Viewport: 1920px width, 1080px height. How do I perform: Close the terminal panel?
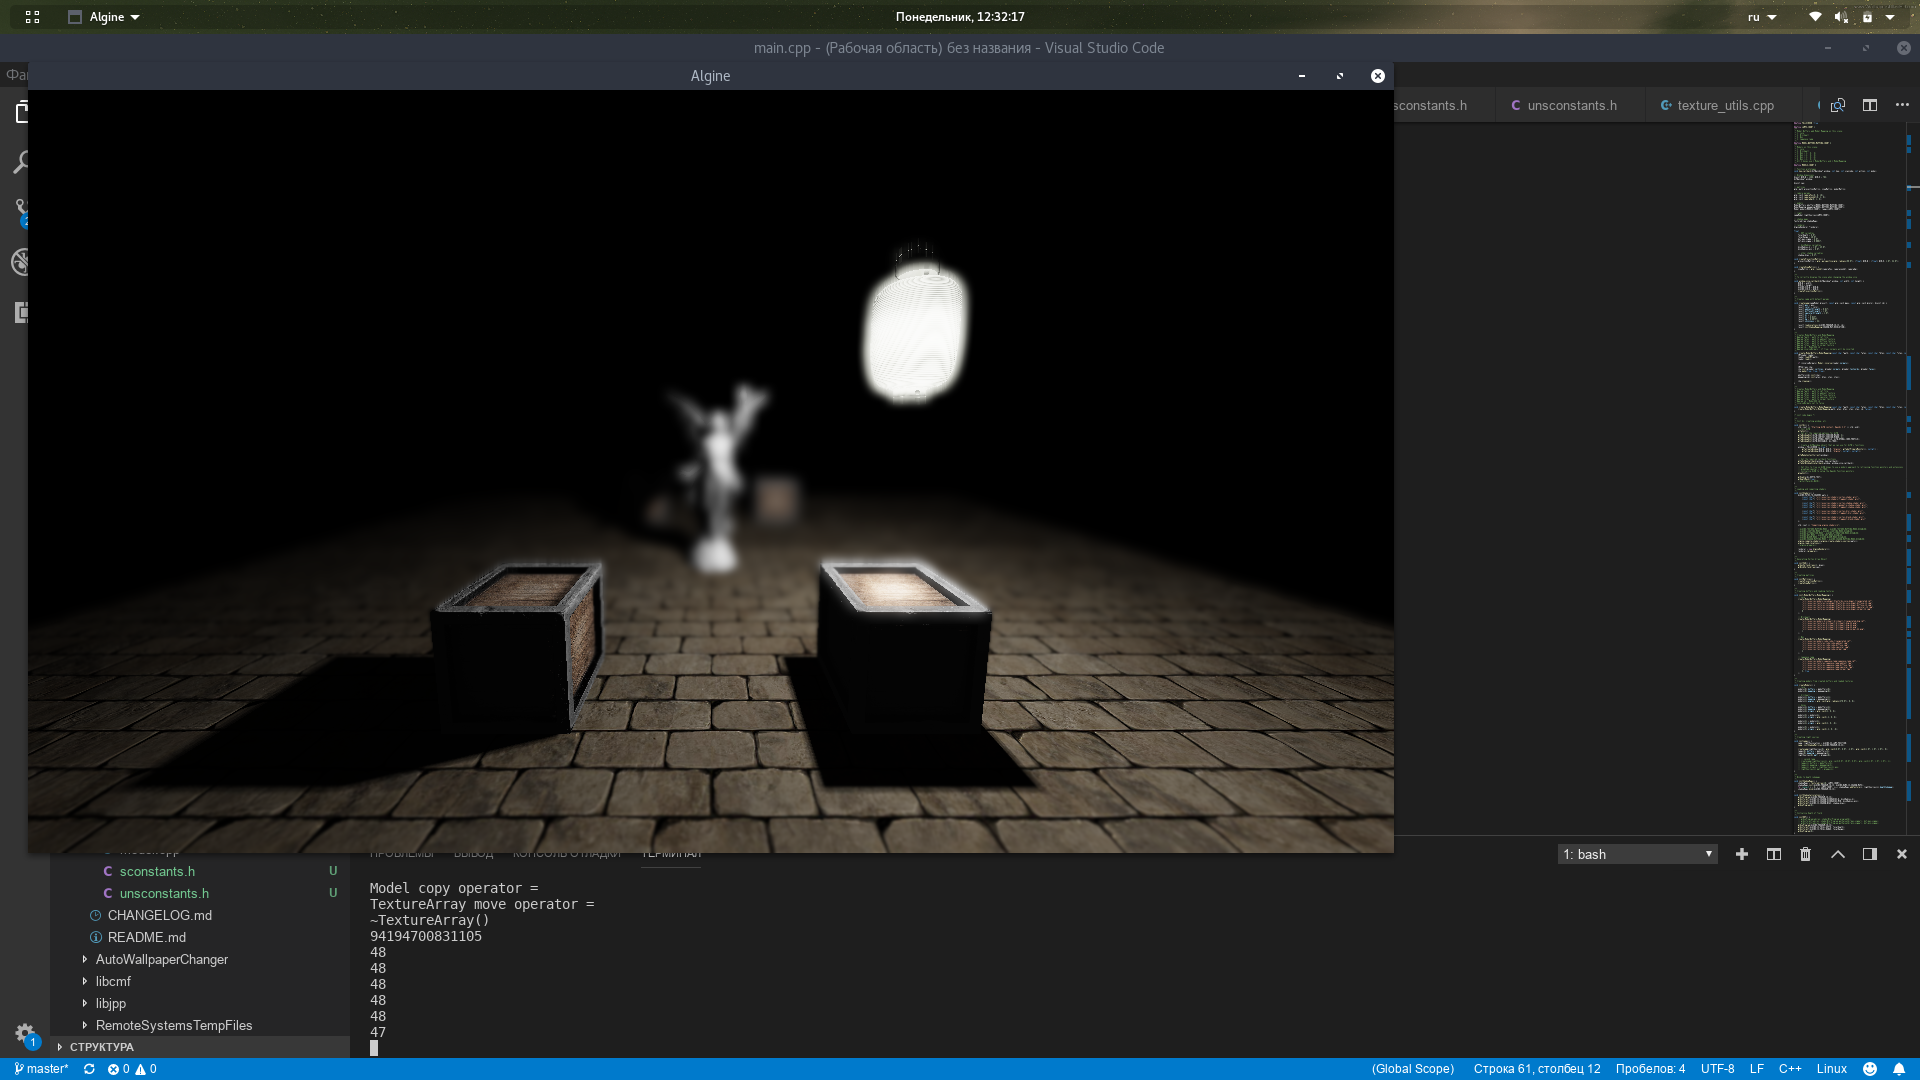pyautogui.click(x=1901, y=854)
